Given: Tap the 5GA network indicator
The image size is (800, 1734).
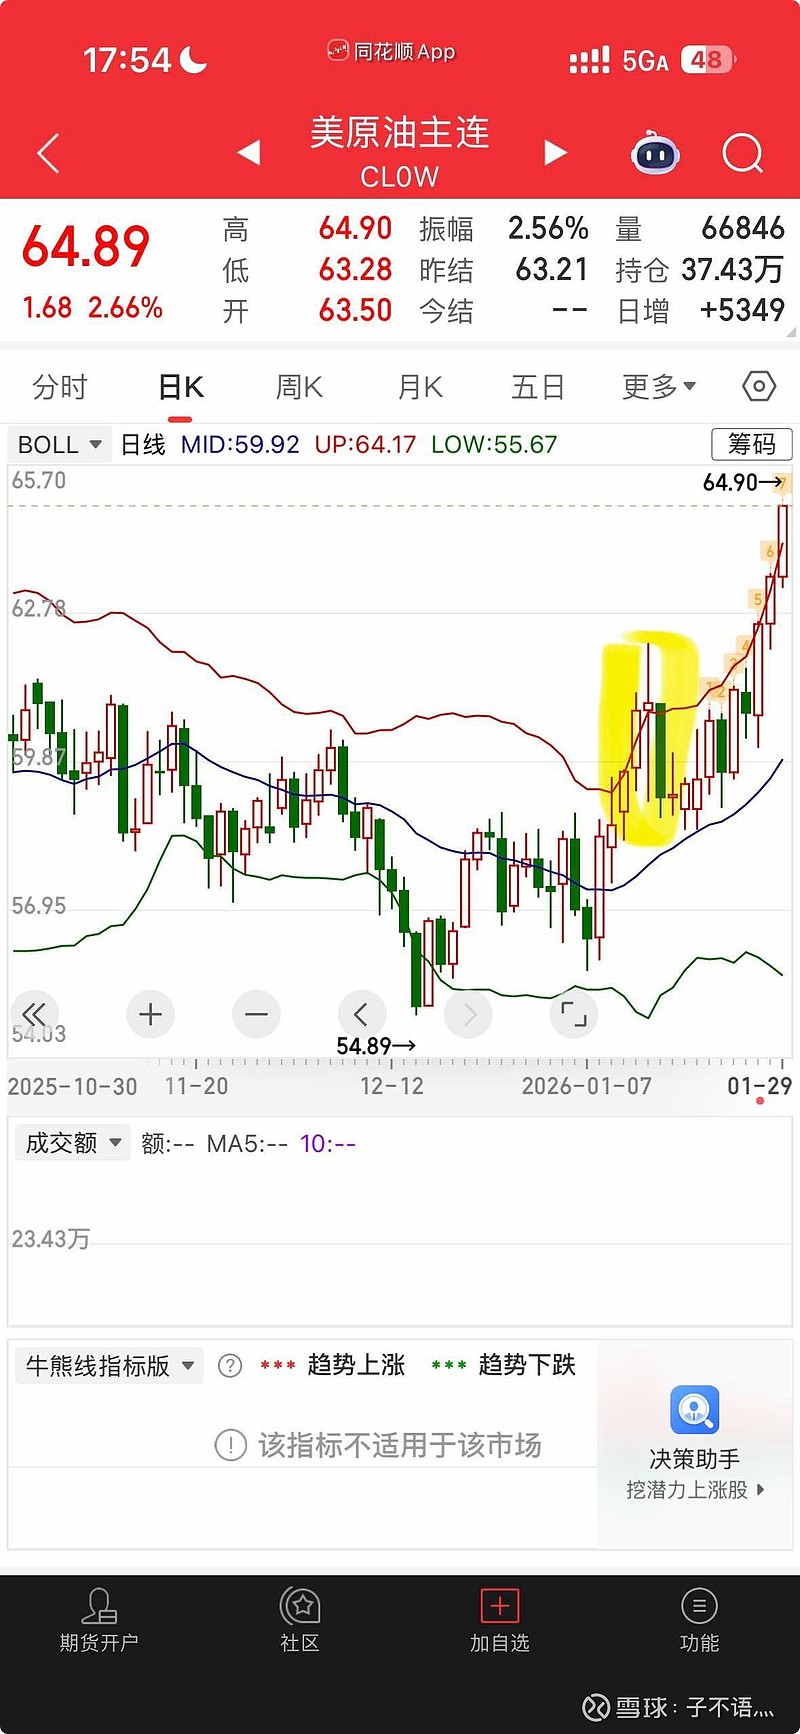Looking at the screenshot, I should (x=645, y=61).
